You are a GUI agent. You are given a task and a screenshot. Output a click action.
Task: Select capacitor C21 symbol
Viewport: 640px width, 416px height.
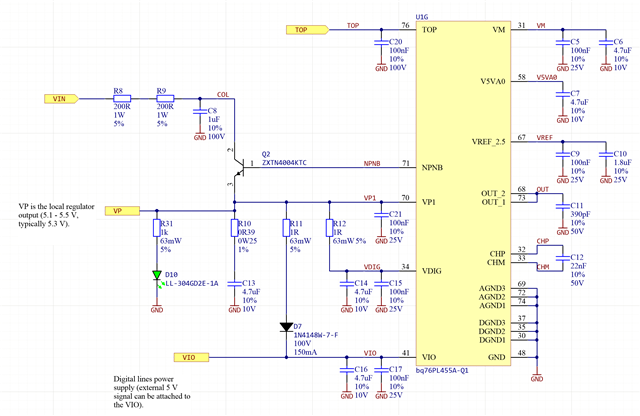(381, 215)
